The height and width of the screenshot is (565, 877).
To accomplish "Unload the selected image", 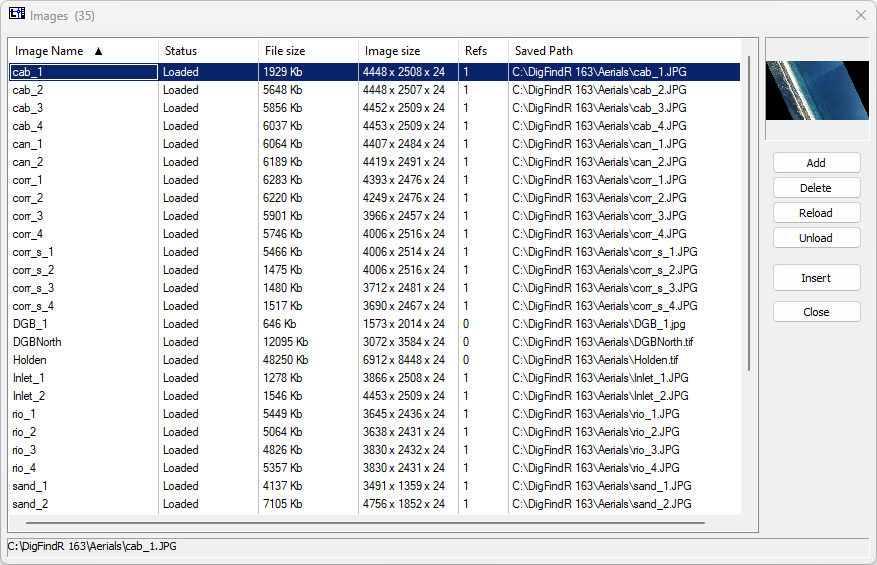I will [817, 238].
